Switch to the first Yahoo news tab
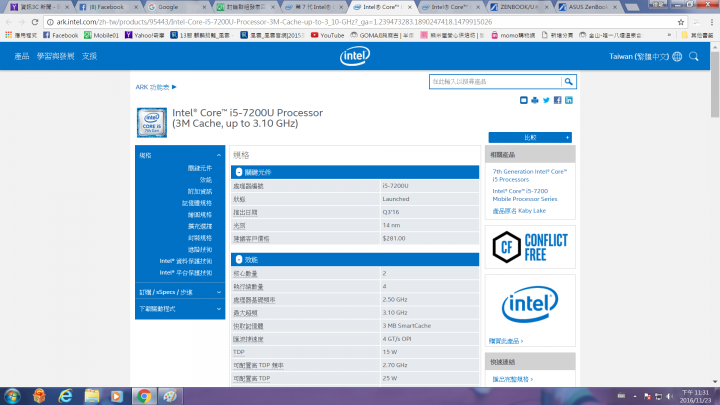The image size is (720, 405). click(x=40, y=7)
